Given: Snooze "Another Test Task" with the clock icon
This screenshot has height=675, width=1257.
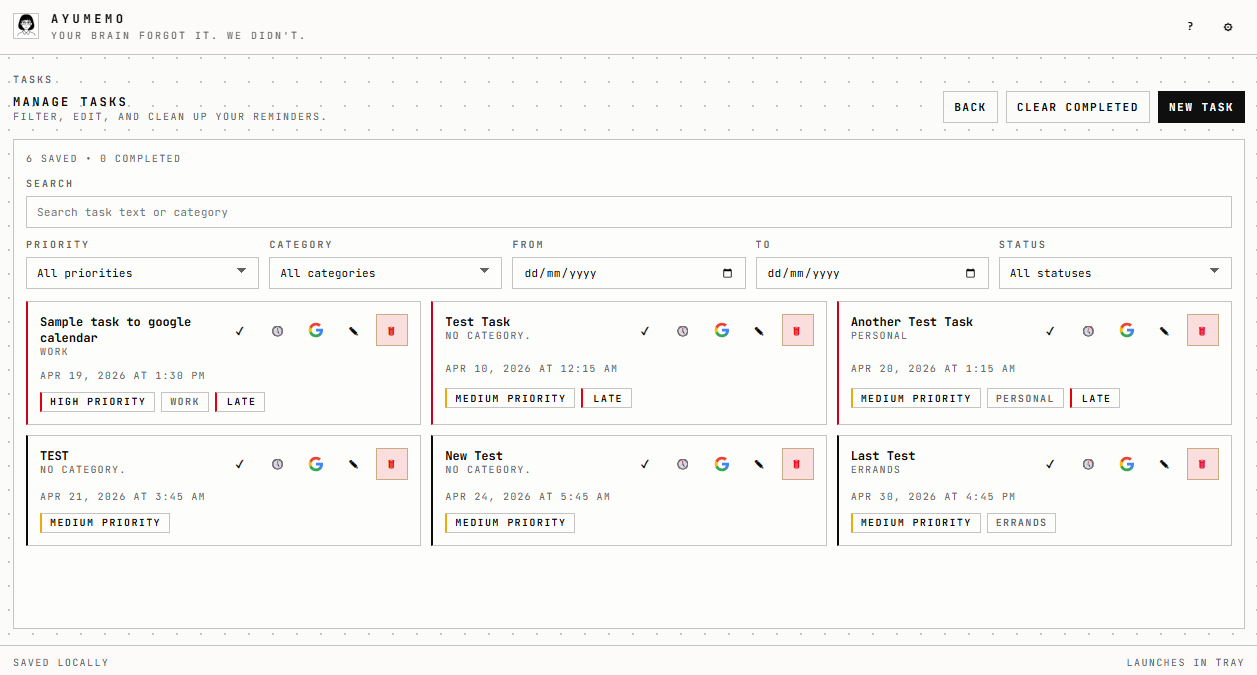Looking at the screenshot, I should click(x=1087, y=330).
